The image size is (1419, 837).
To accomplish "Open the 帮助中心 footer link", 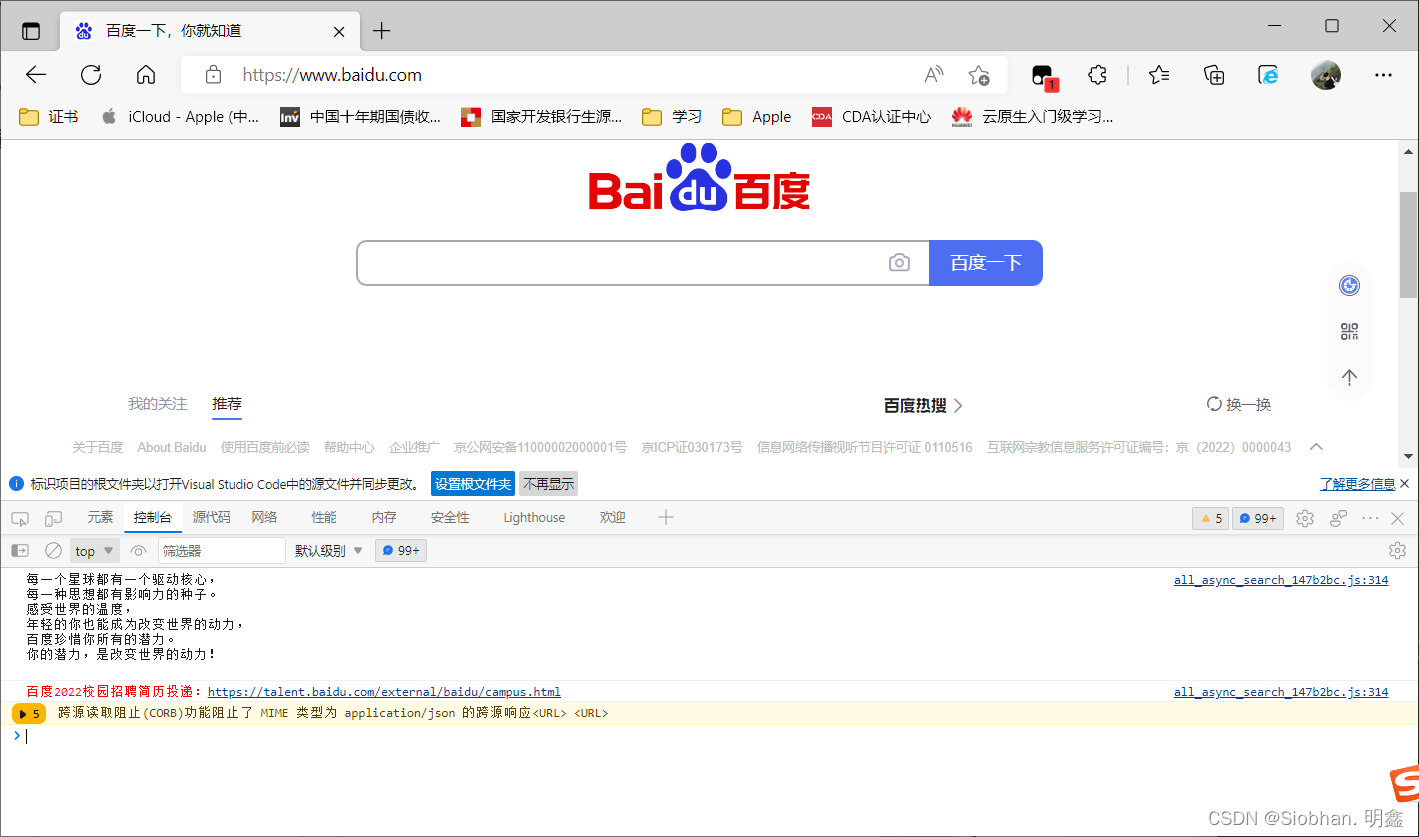I will (349, 447).
